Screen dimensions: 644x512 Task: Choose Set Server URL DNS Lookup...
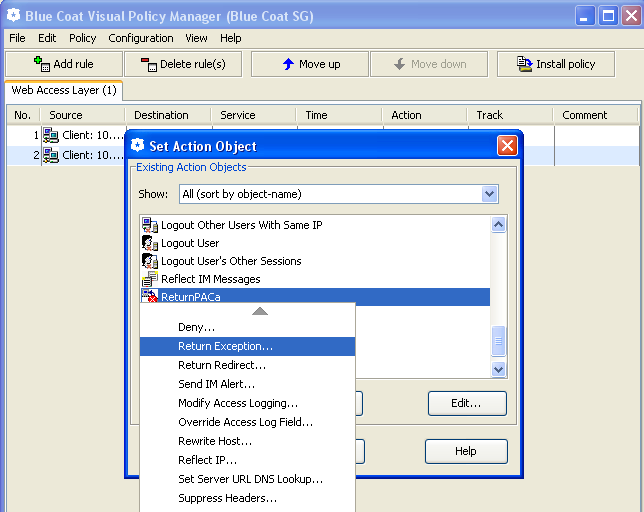[x=247, y=479]
